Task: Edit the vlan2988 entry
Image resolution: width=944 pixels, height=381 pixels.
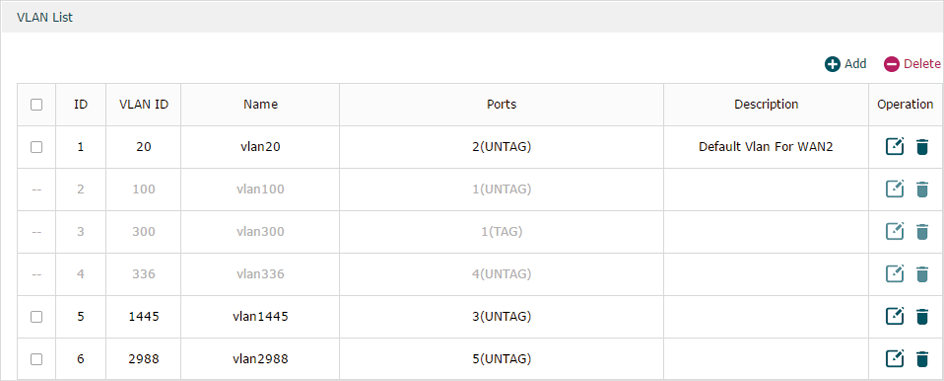Action: pyautogui.click(x=895, y=359)
